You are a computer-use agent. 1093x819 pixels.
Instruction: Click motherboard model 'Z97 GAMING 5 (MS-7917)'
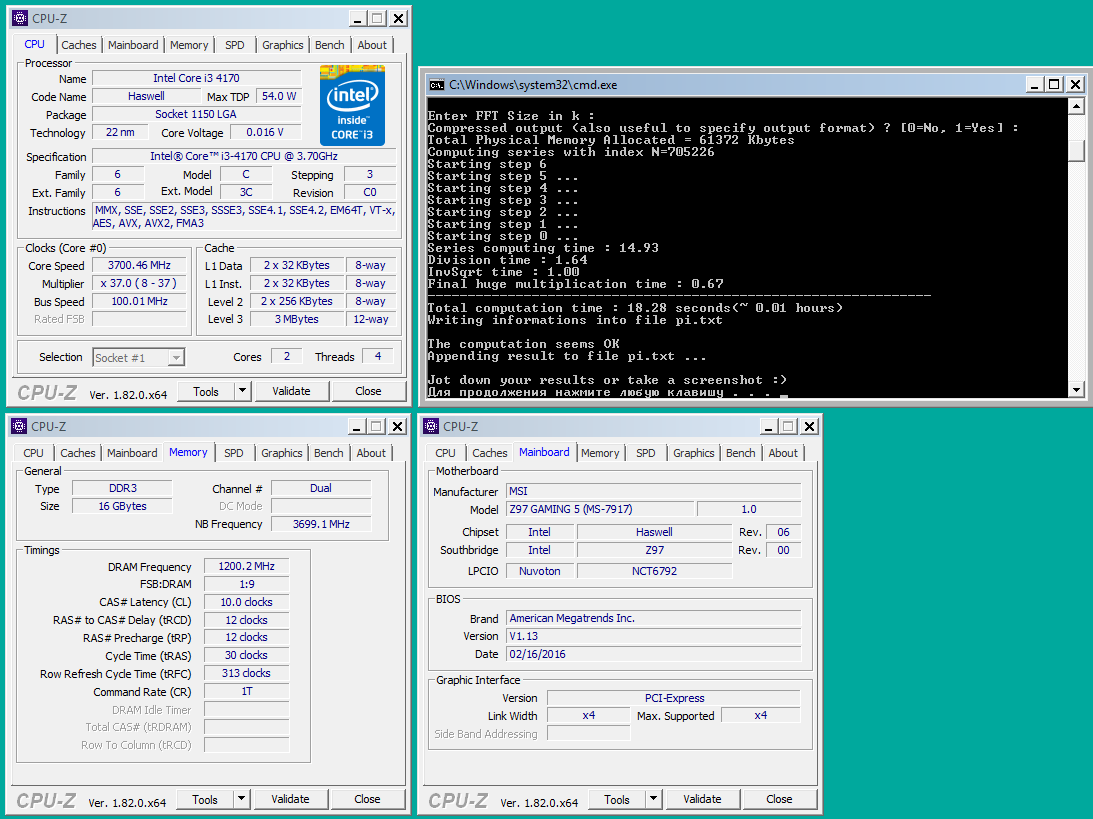tap(600, 509)
